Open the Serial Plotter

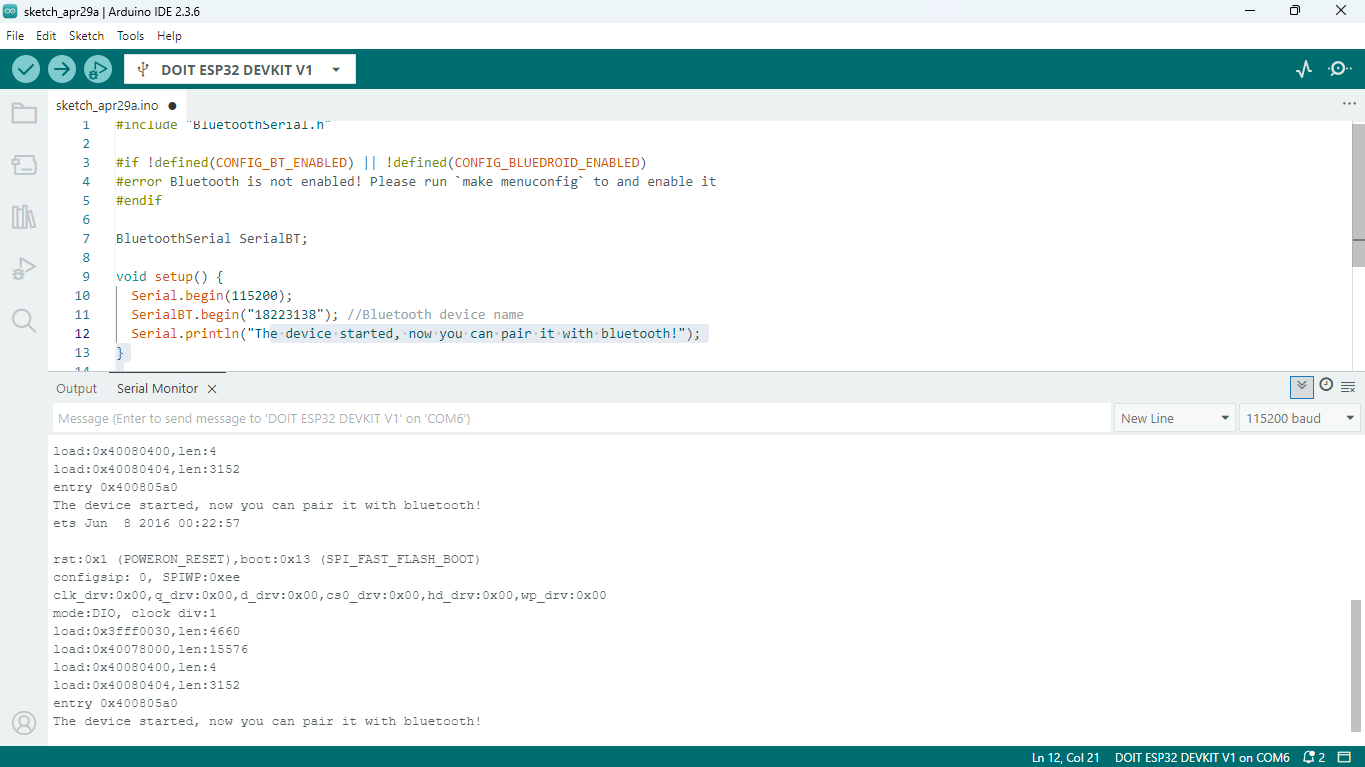(1304, 69)
